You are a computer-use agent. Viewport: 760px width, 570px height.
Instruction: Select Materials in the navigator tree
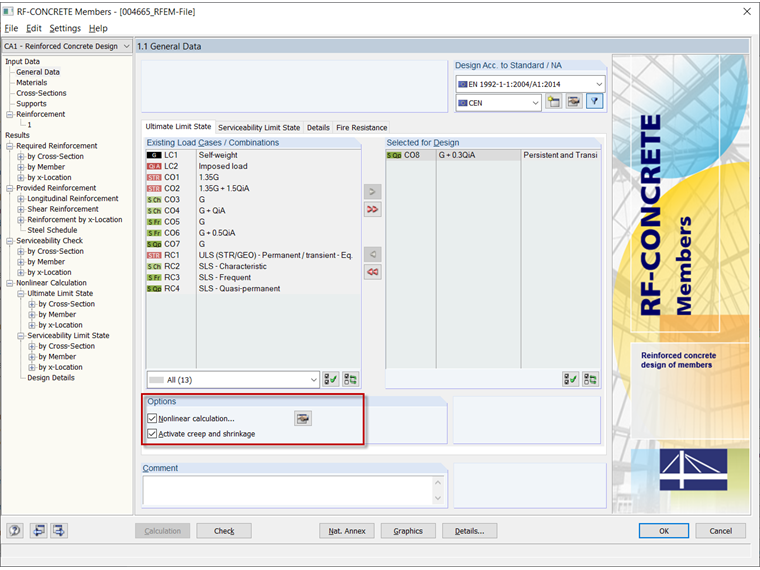(32, 82)
